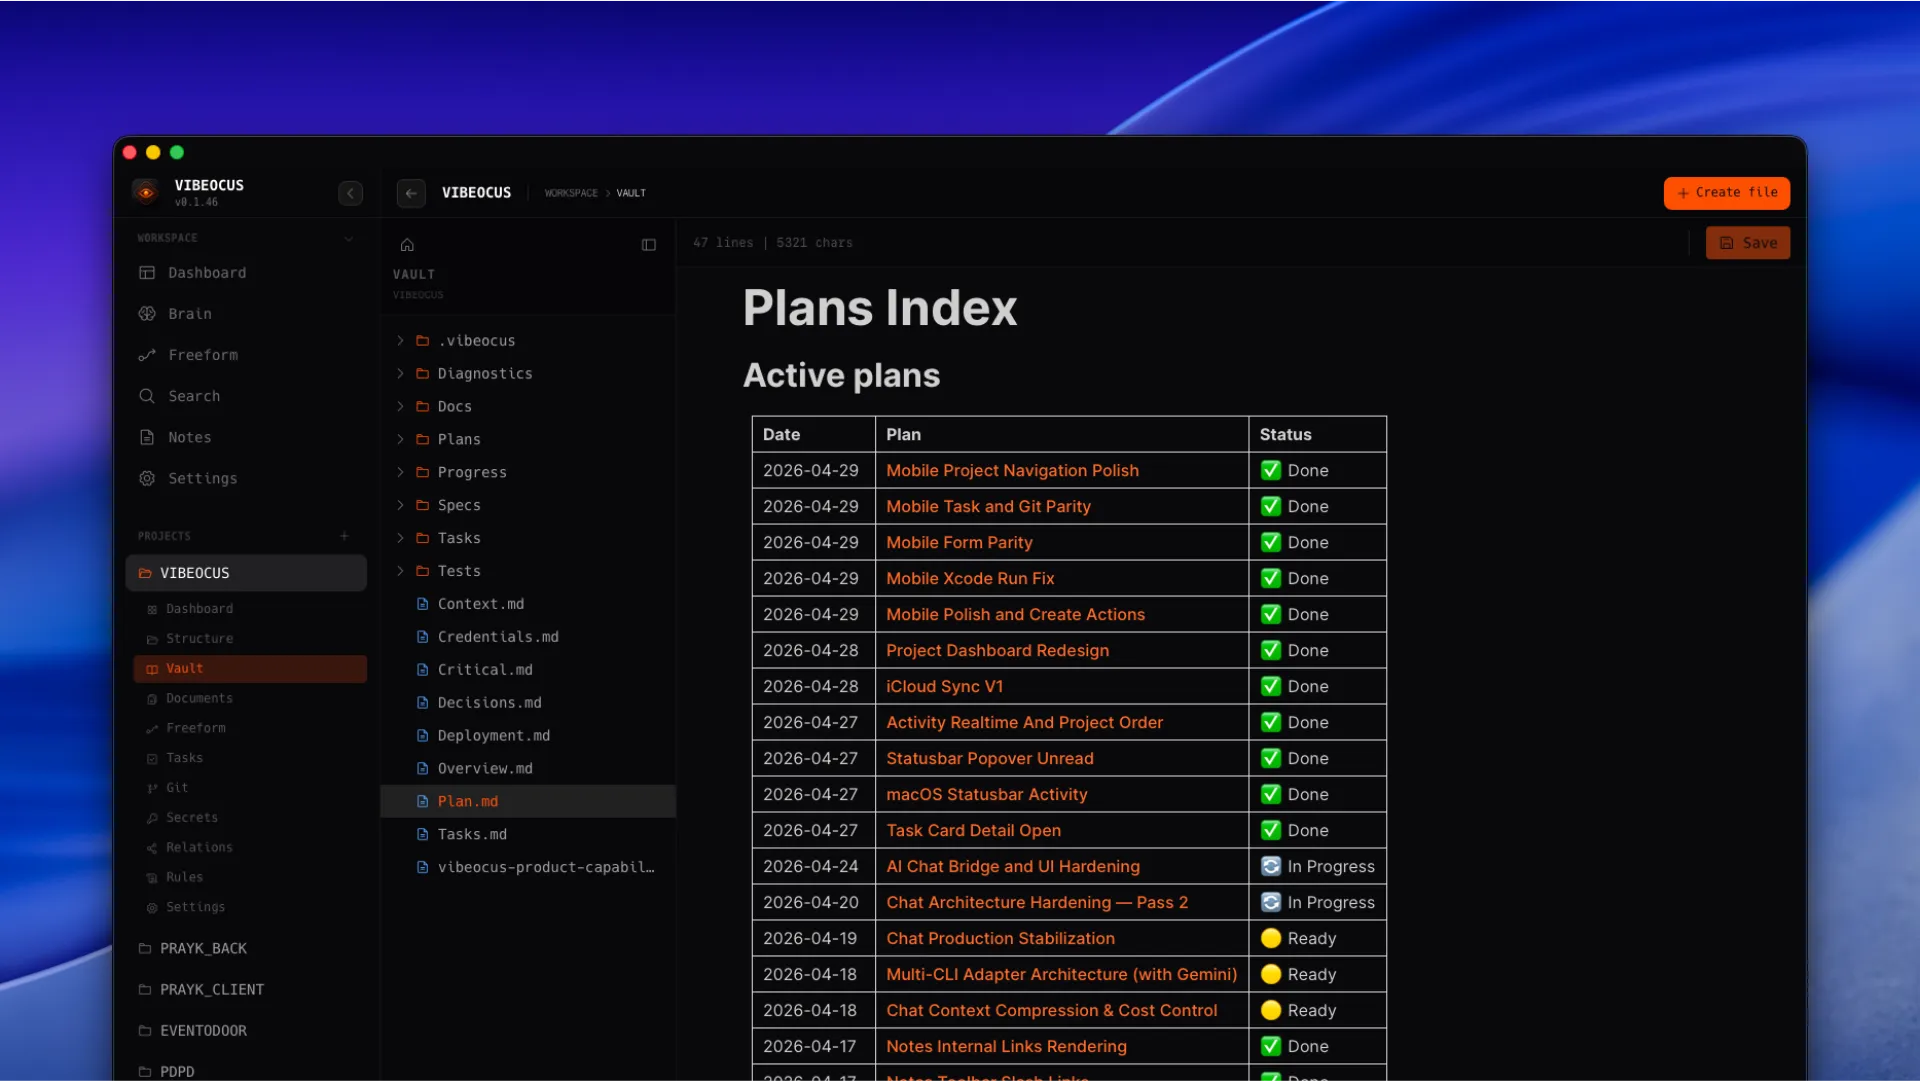Collapse the WORKSPACE section chevron
This screenshot has width=1920, height=1081.
349,238
